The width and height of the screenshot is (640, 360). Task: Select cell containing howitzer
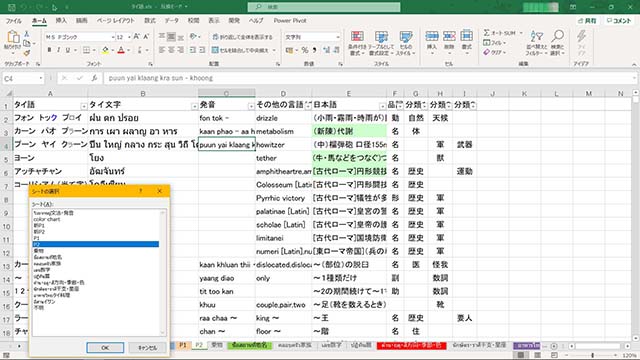coord(283,144)
